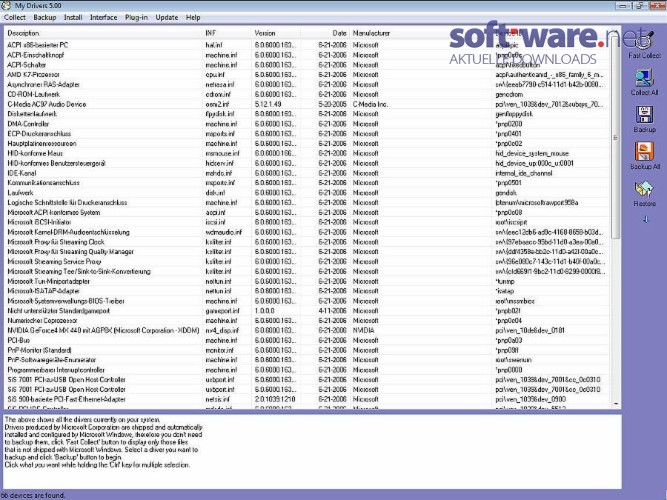
Task: Select HID-konformes Benutzersteuergerät row
Action: [306, 163]
